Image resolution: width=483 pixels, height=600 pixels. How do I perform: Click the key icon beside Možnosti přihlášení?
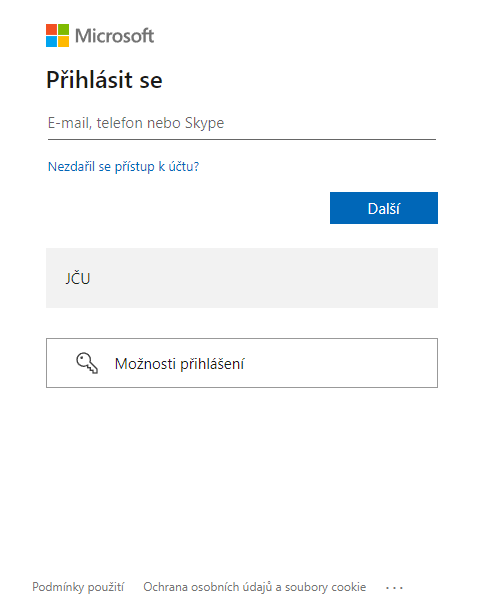(87, 363)
